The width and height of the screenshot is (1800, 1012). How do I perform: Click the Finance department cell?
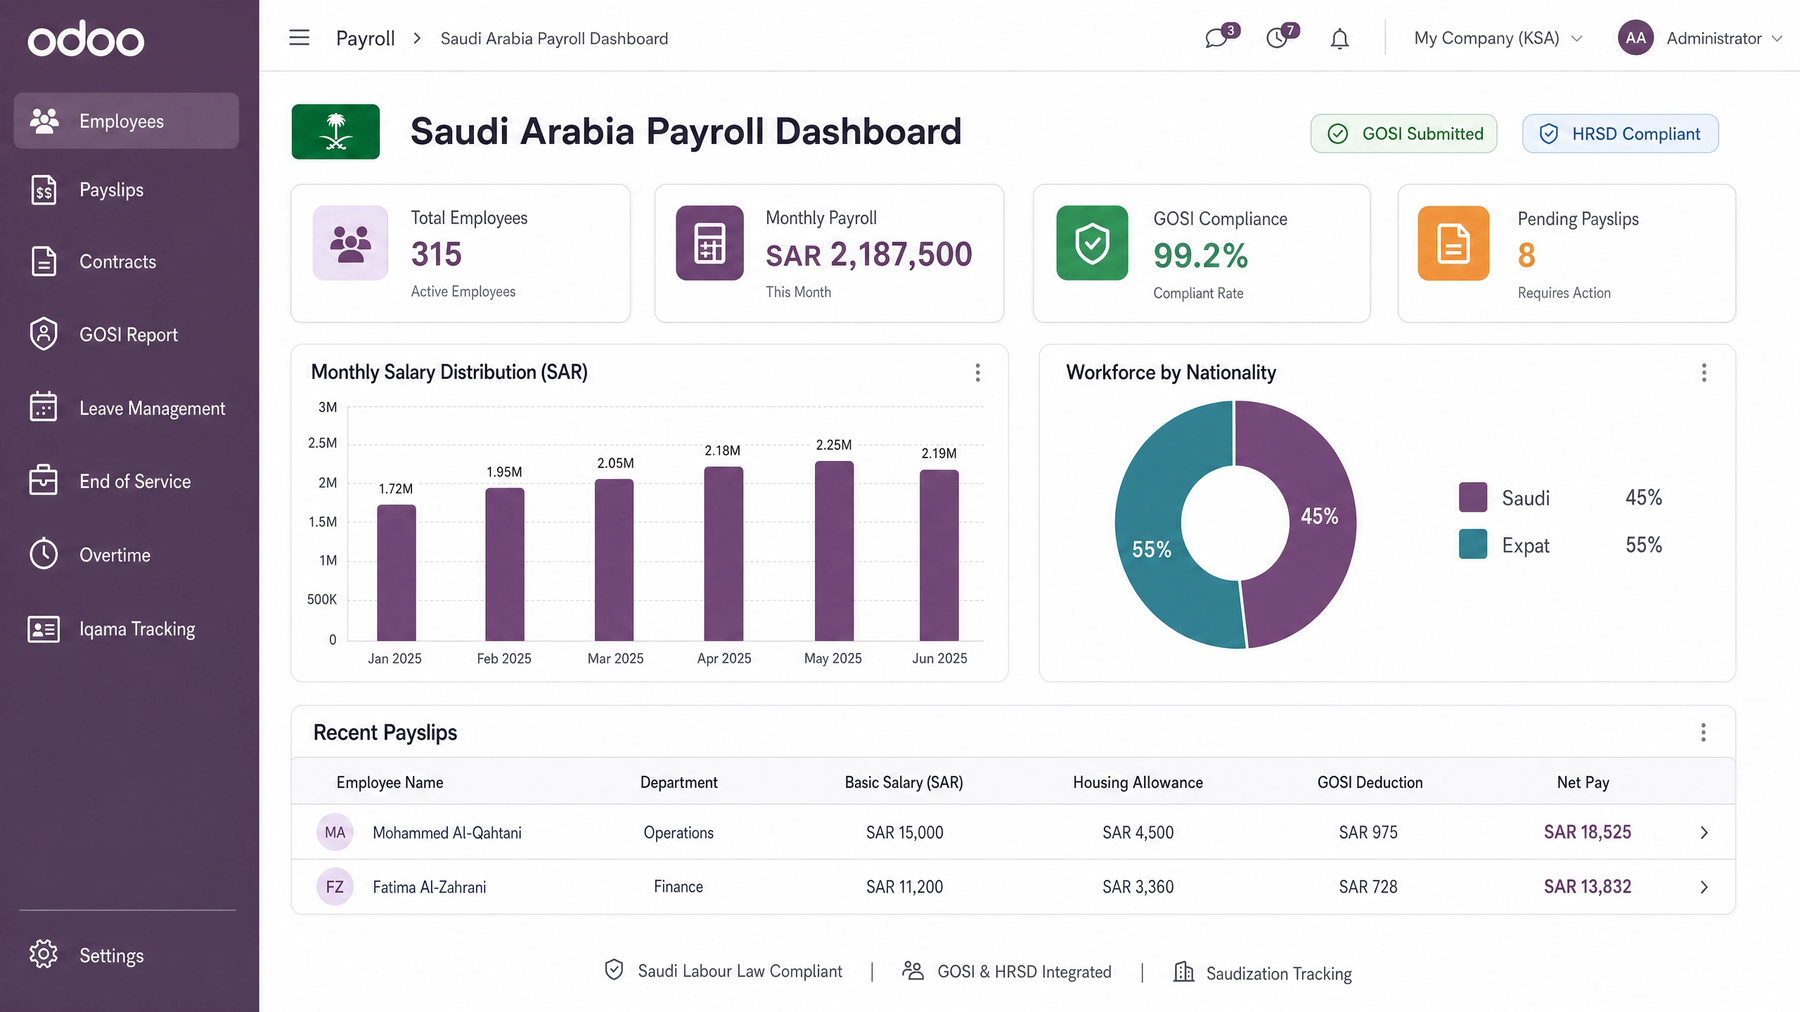678,886
